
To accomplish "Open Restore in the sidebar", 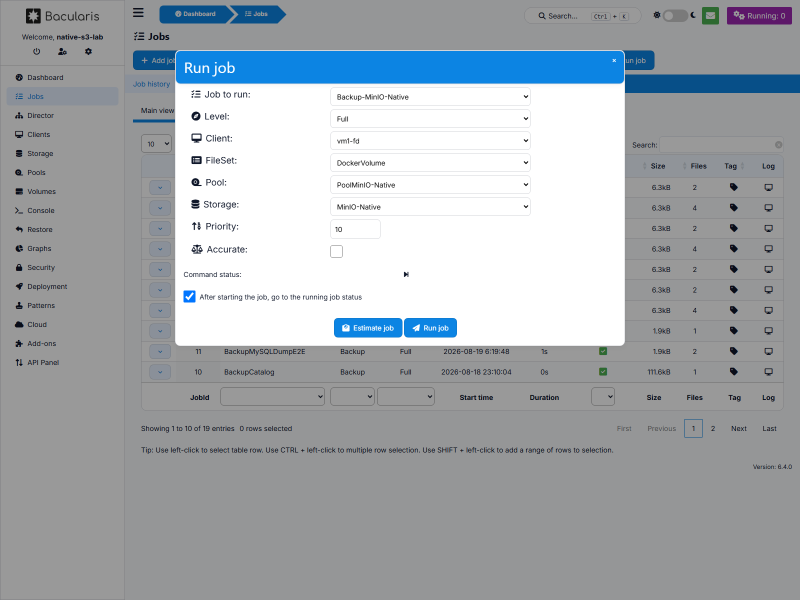I will [62, 230].
